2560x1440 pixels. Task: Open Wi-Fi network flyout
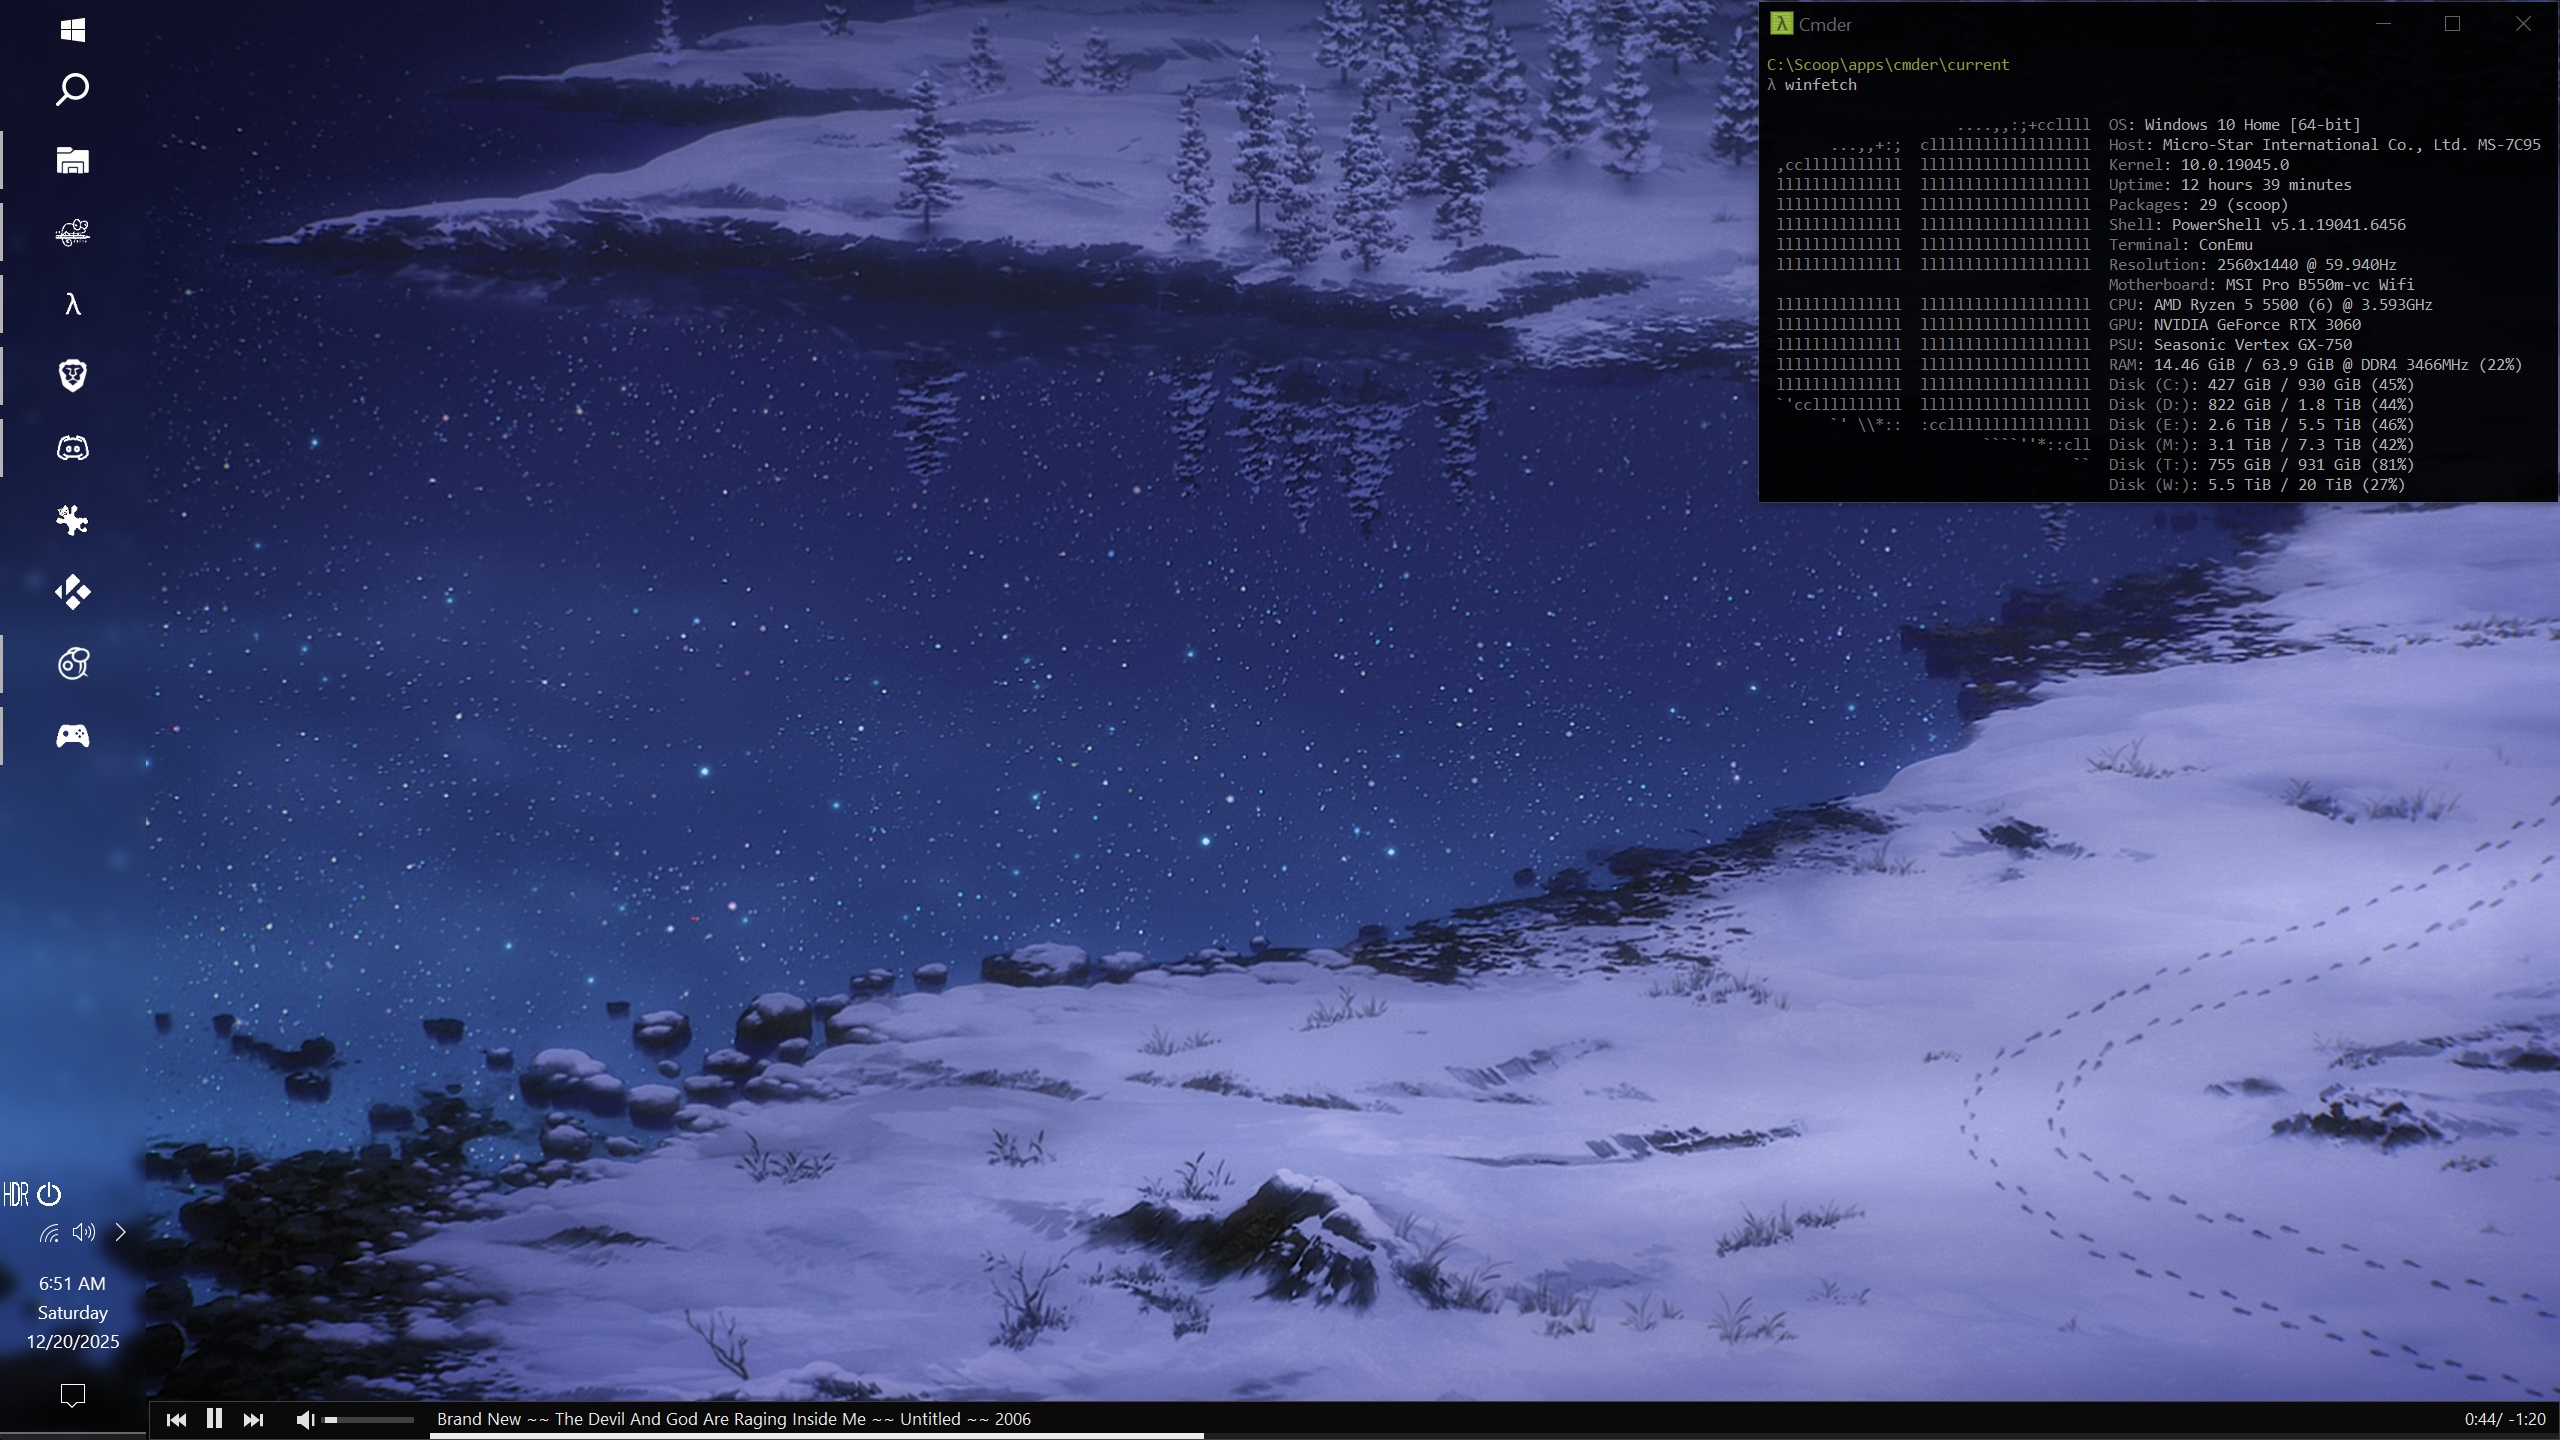coord(49,1233)
